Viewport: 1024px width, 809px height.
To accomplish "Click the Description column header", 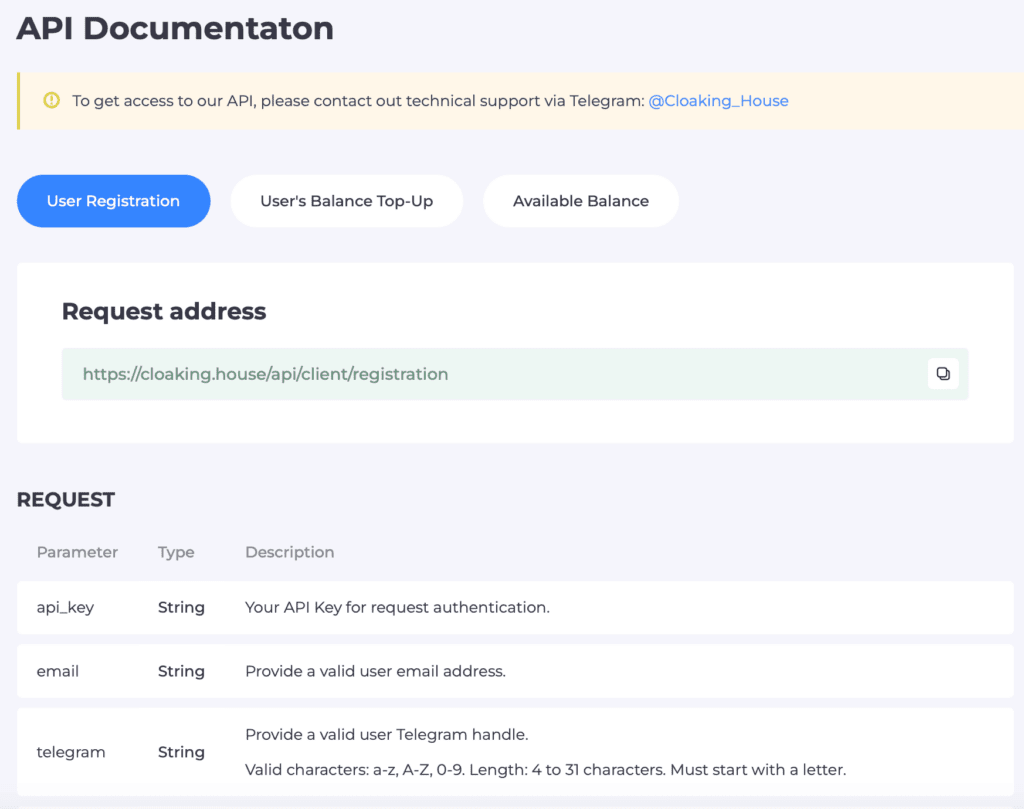I will [x=289, y=552].
